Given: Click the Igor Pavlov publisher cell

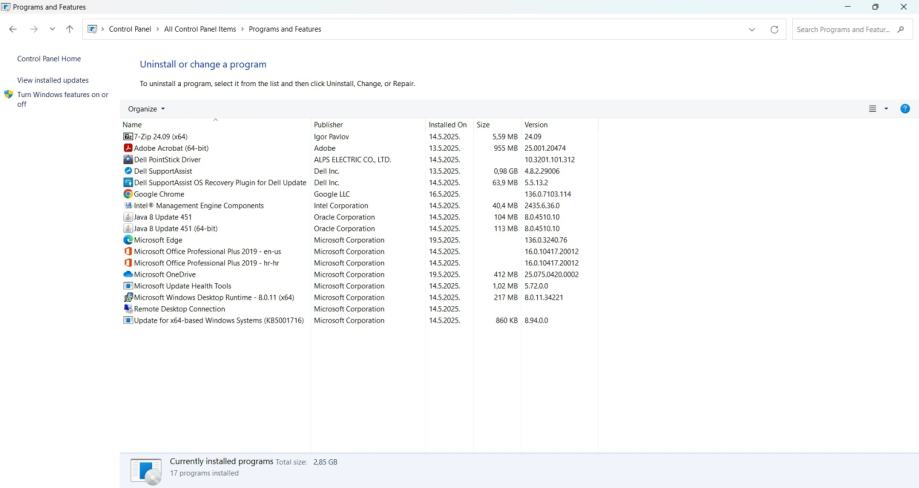Looking at the screenshot, I should coord(331,136).
